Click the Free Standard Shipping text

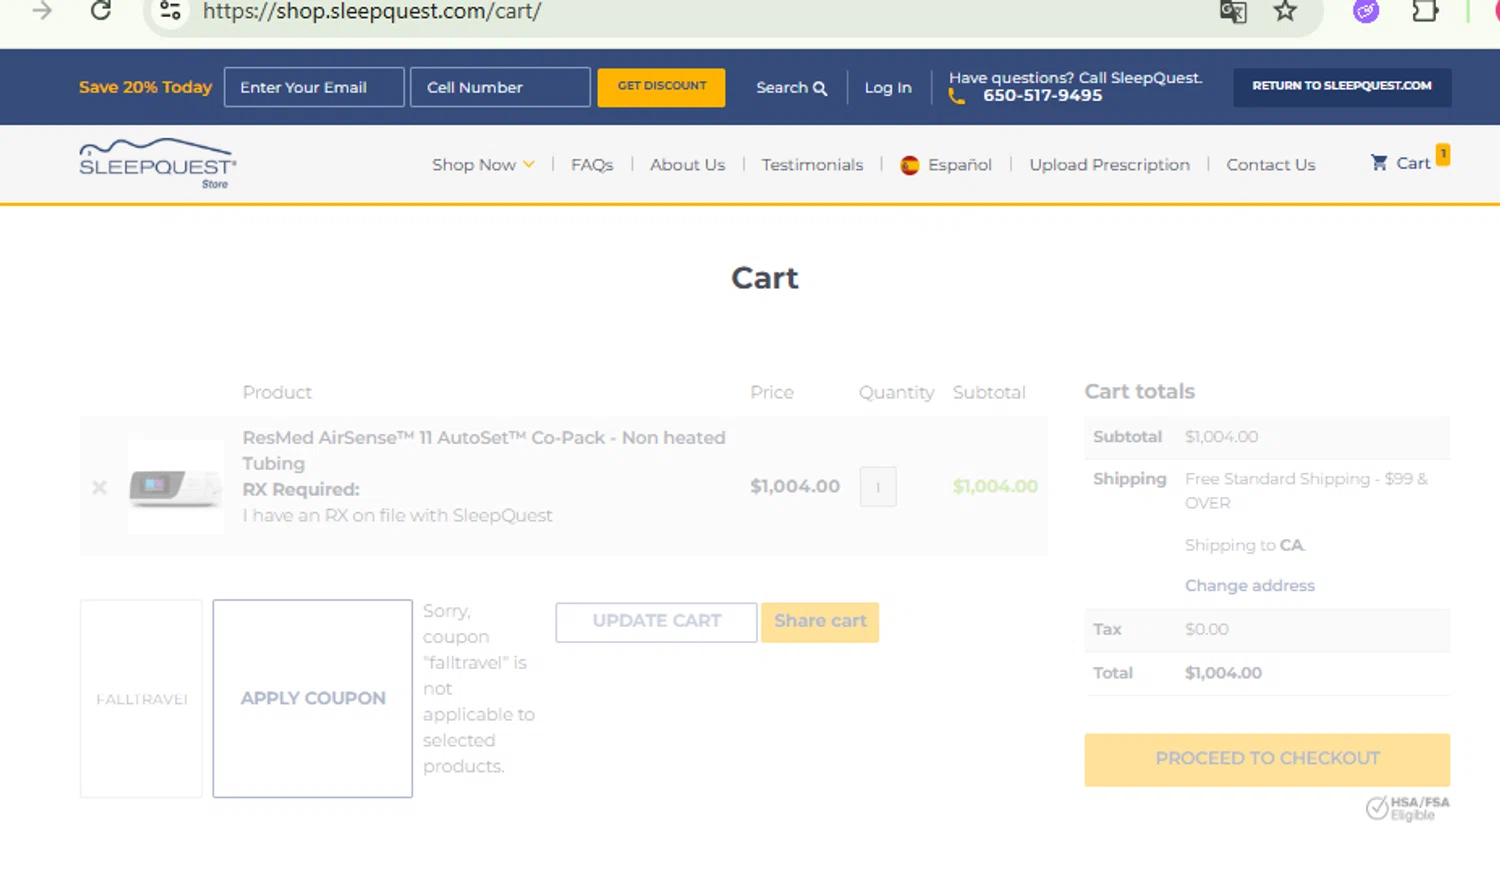click(1306, 491)
